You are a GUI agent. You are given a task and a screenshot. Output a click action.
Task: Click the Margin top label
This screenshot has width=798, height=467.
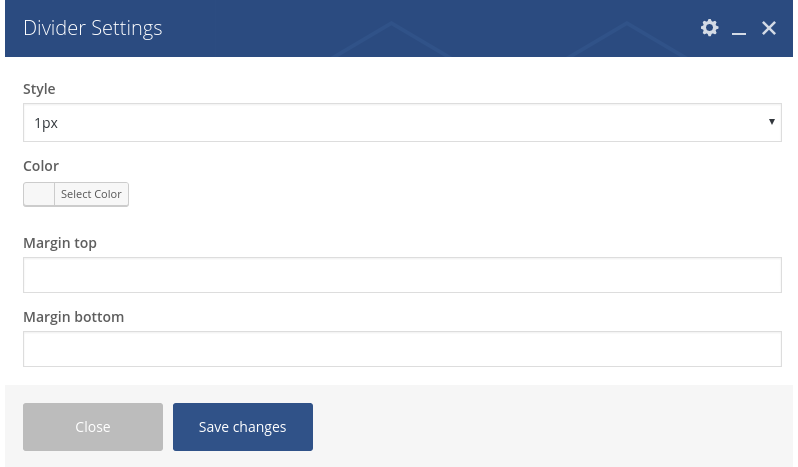point(60,242)
